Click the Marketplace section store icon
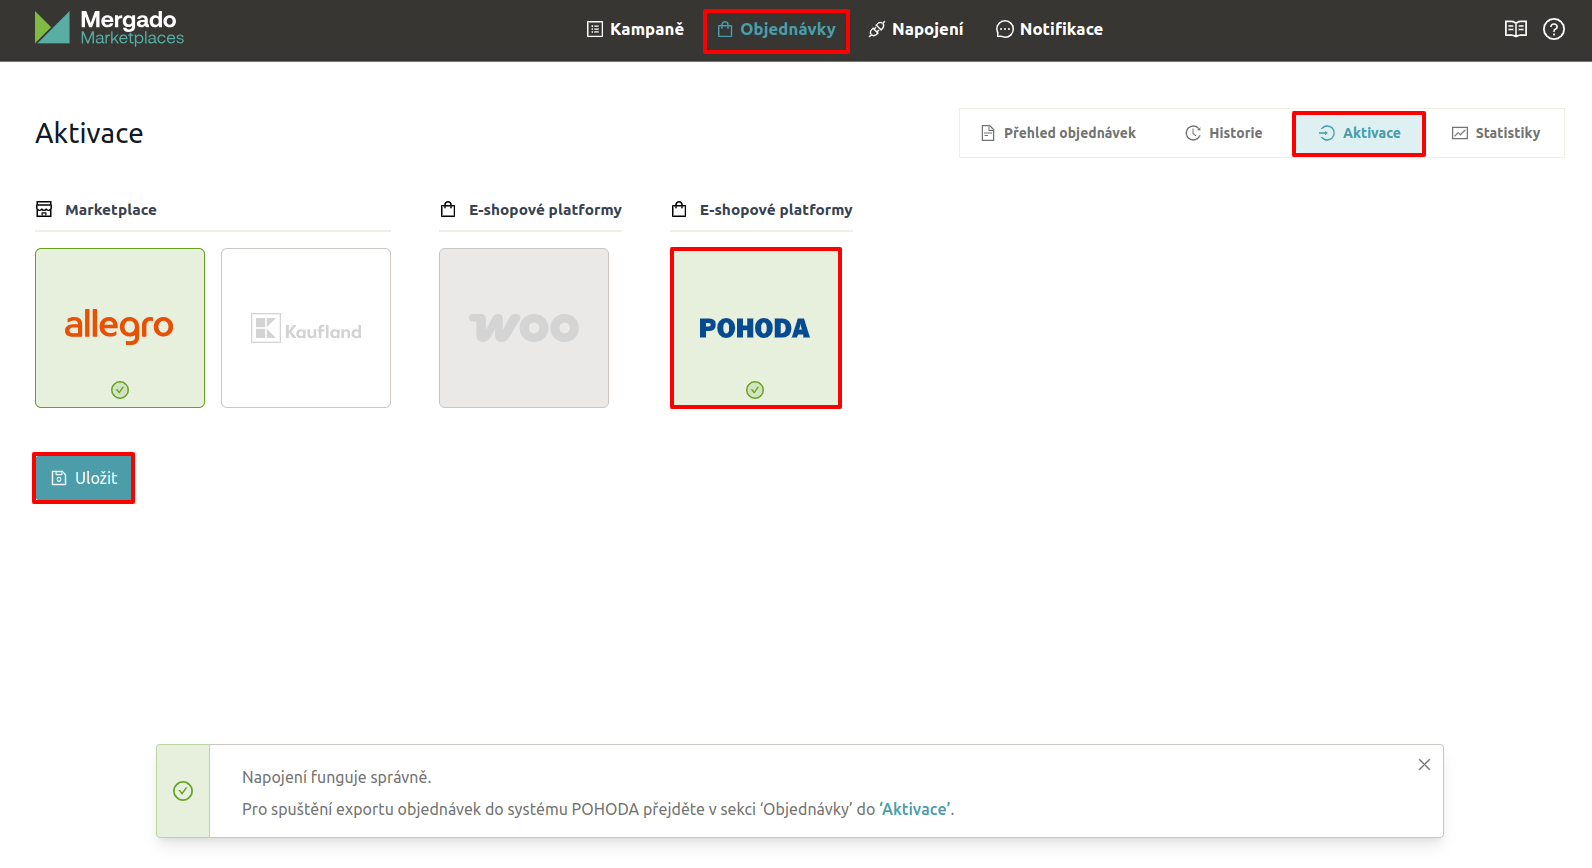The height and width of the screenshot is (868, 1592). pos(44,209)
